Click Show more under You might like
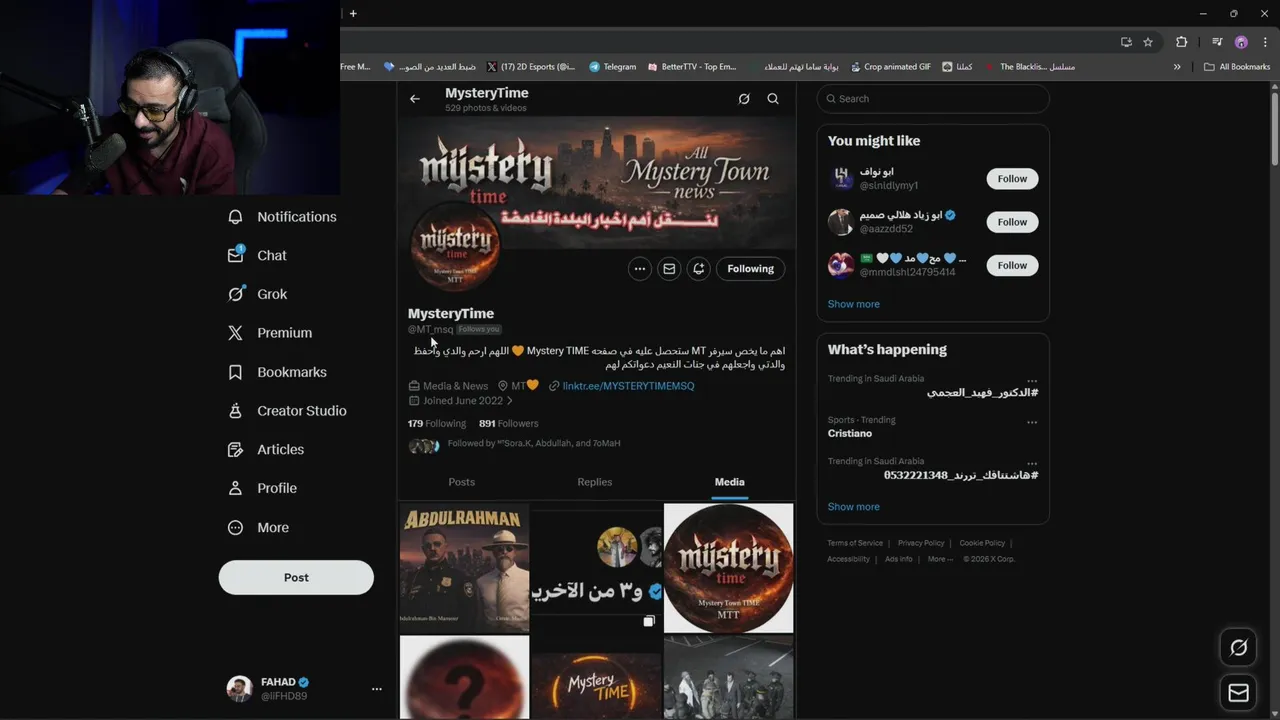 [x=854, y=304]
